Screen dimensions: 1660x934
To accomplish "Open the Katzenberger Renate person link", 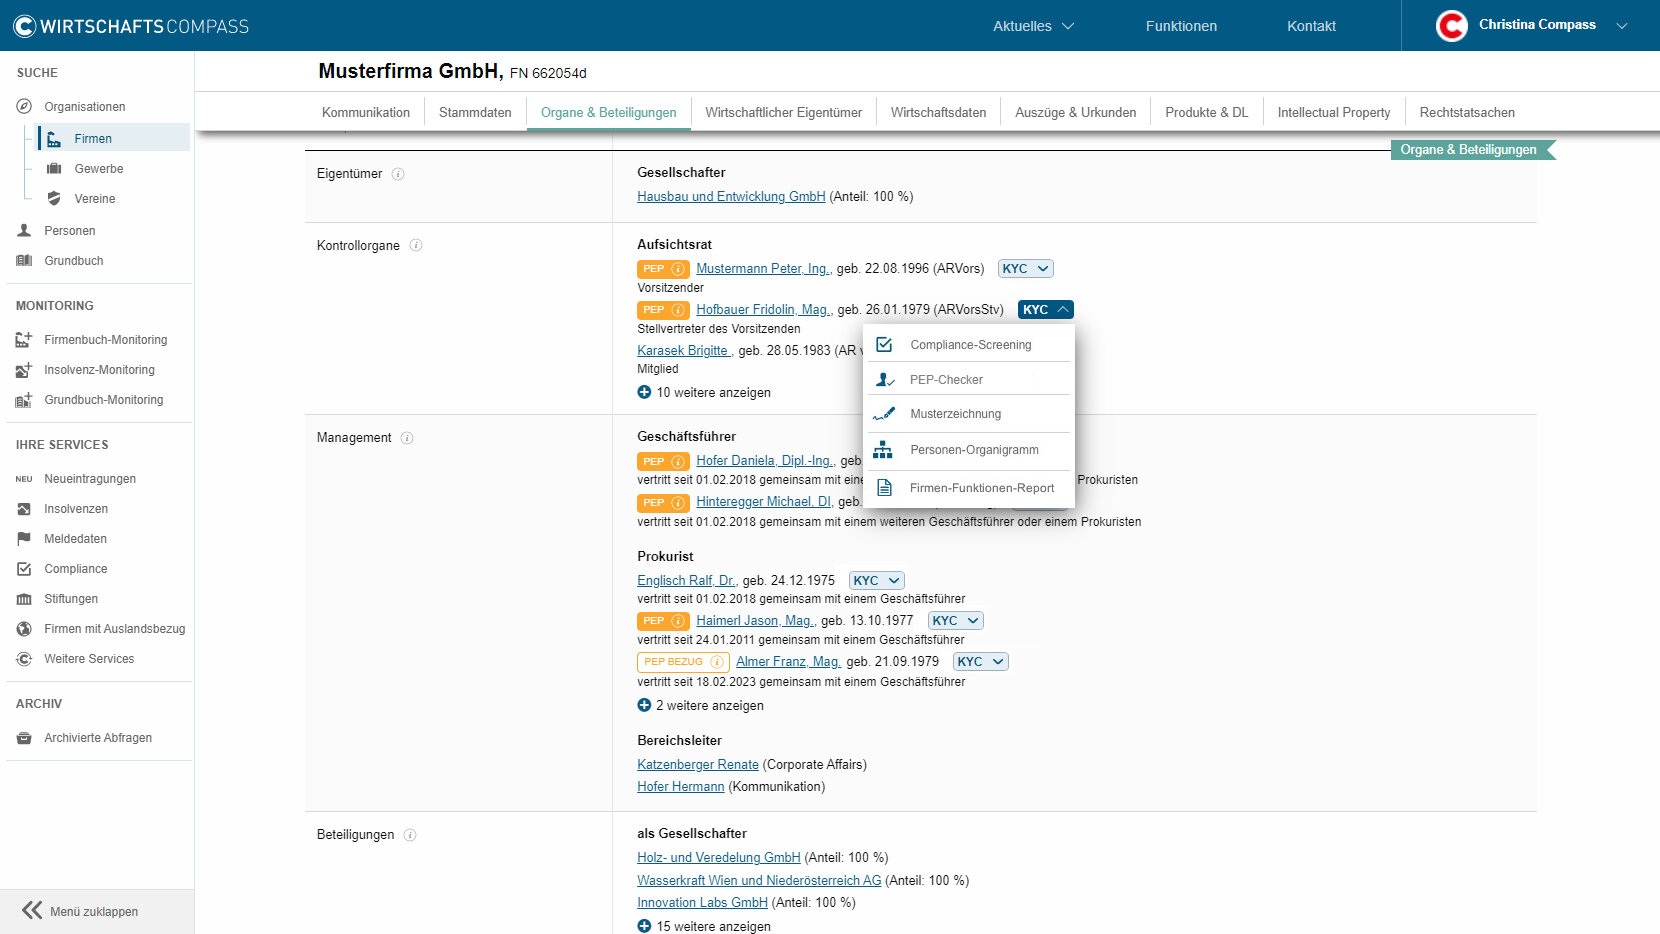I will [698, 765].
